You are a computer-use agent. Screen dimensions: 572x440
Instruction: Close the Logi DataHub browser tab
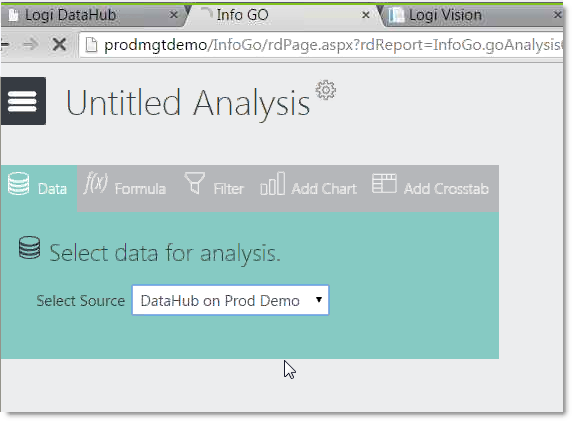(174, 15)
